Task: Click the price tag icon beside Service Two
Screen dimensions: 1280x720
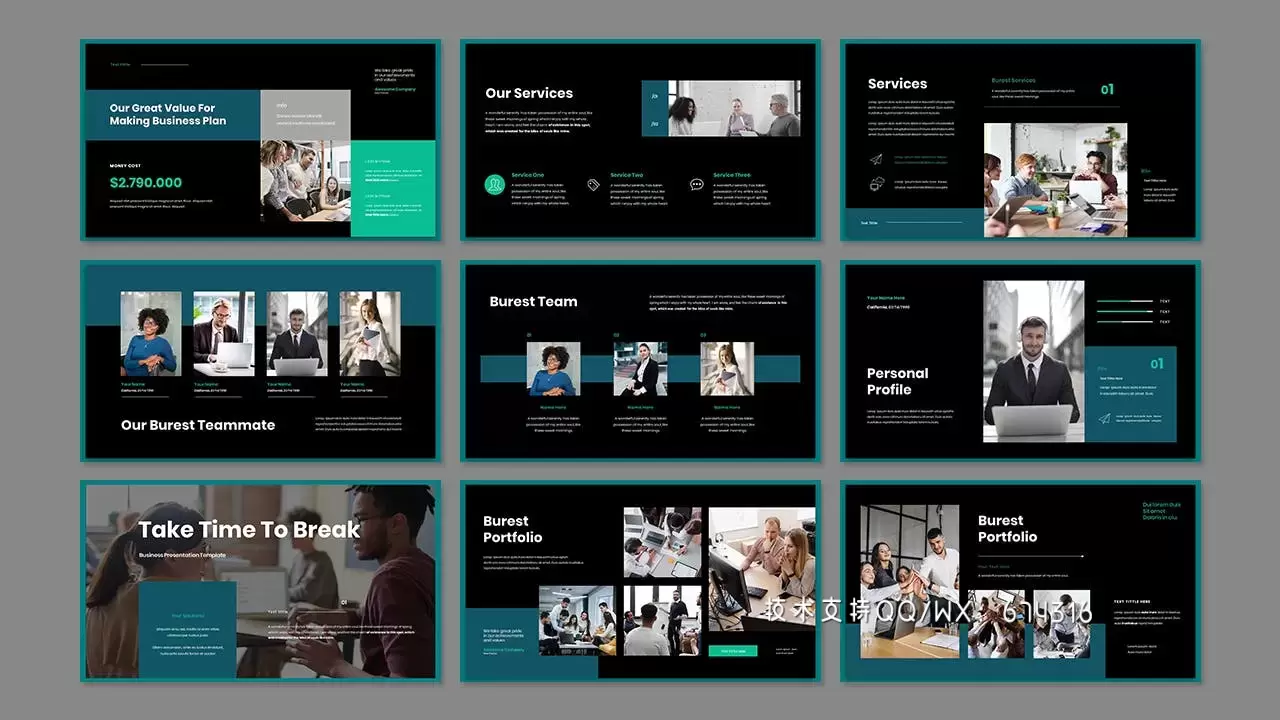Action: pos(593,184)
